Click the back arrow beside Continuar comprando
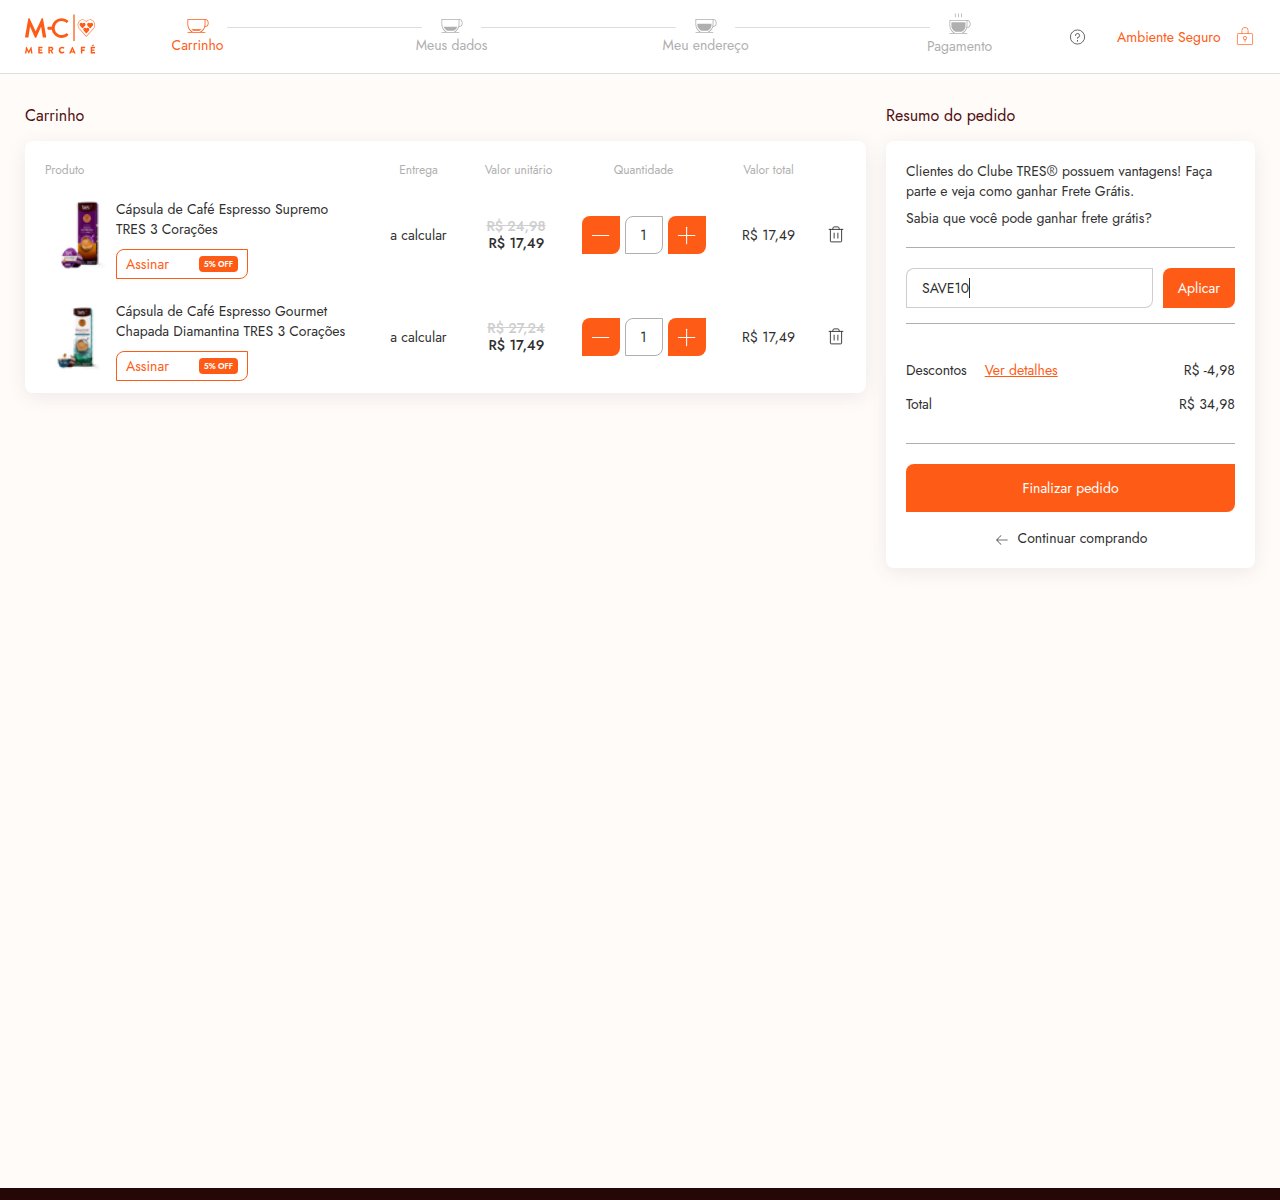The image size is (1280, 1200). [x=1001, y=539]
